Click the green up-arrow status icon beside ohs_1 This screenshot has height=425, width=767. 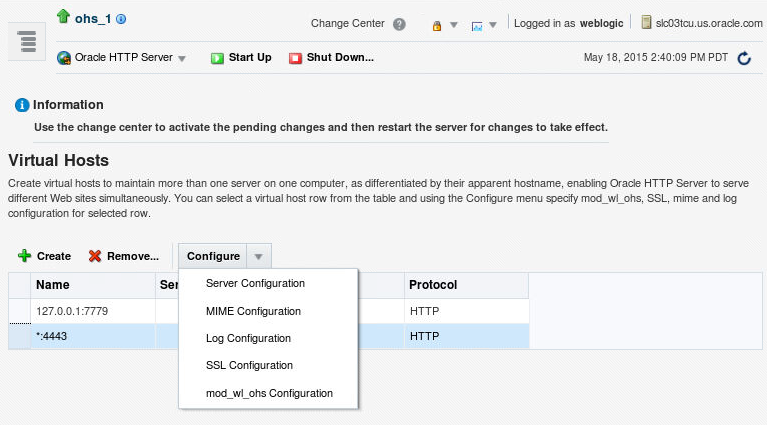pos(63,16)
